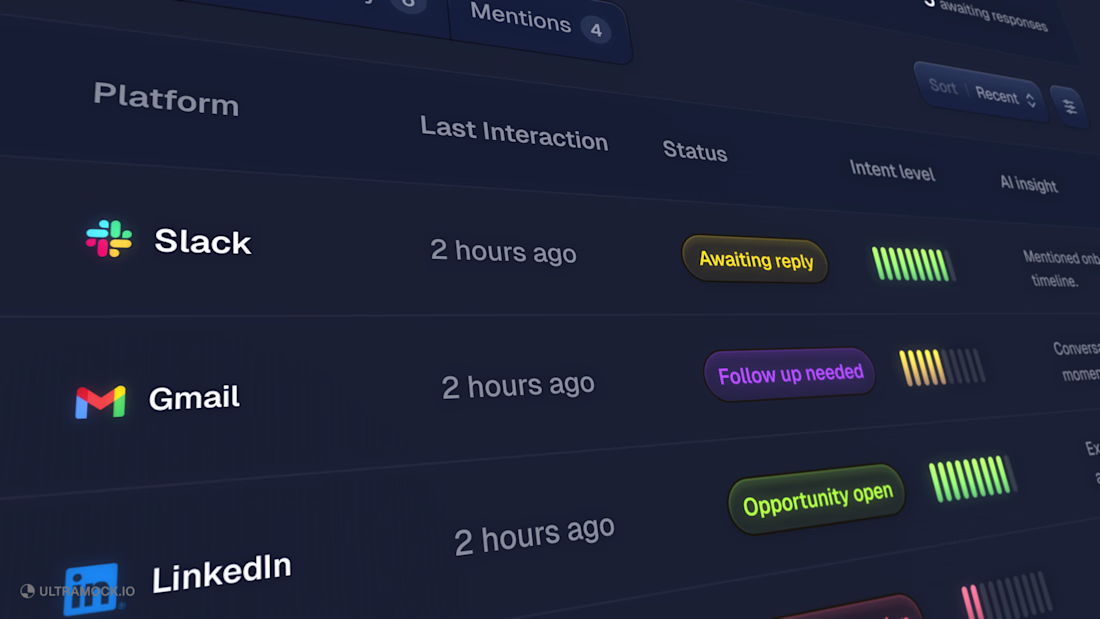Select the Gmail platform name

tap(194, 398)
